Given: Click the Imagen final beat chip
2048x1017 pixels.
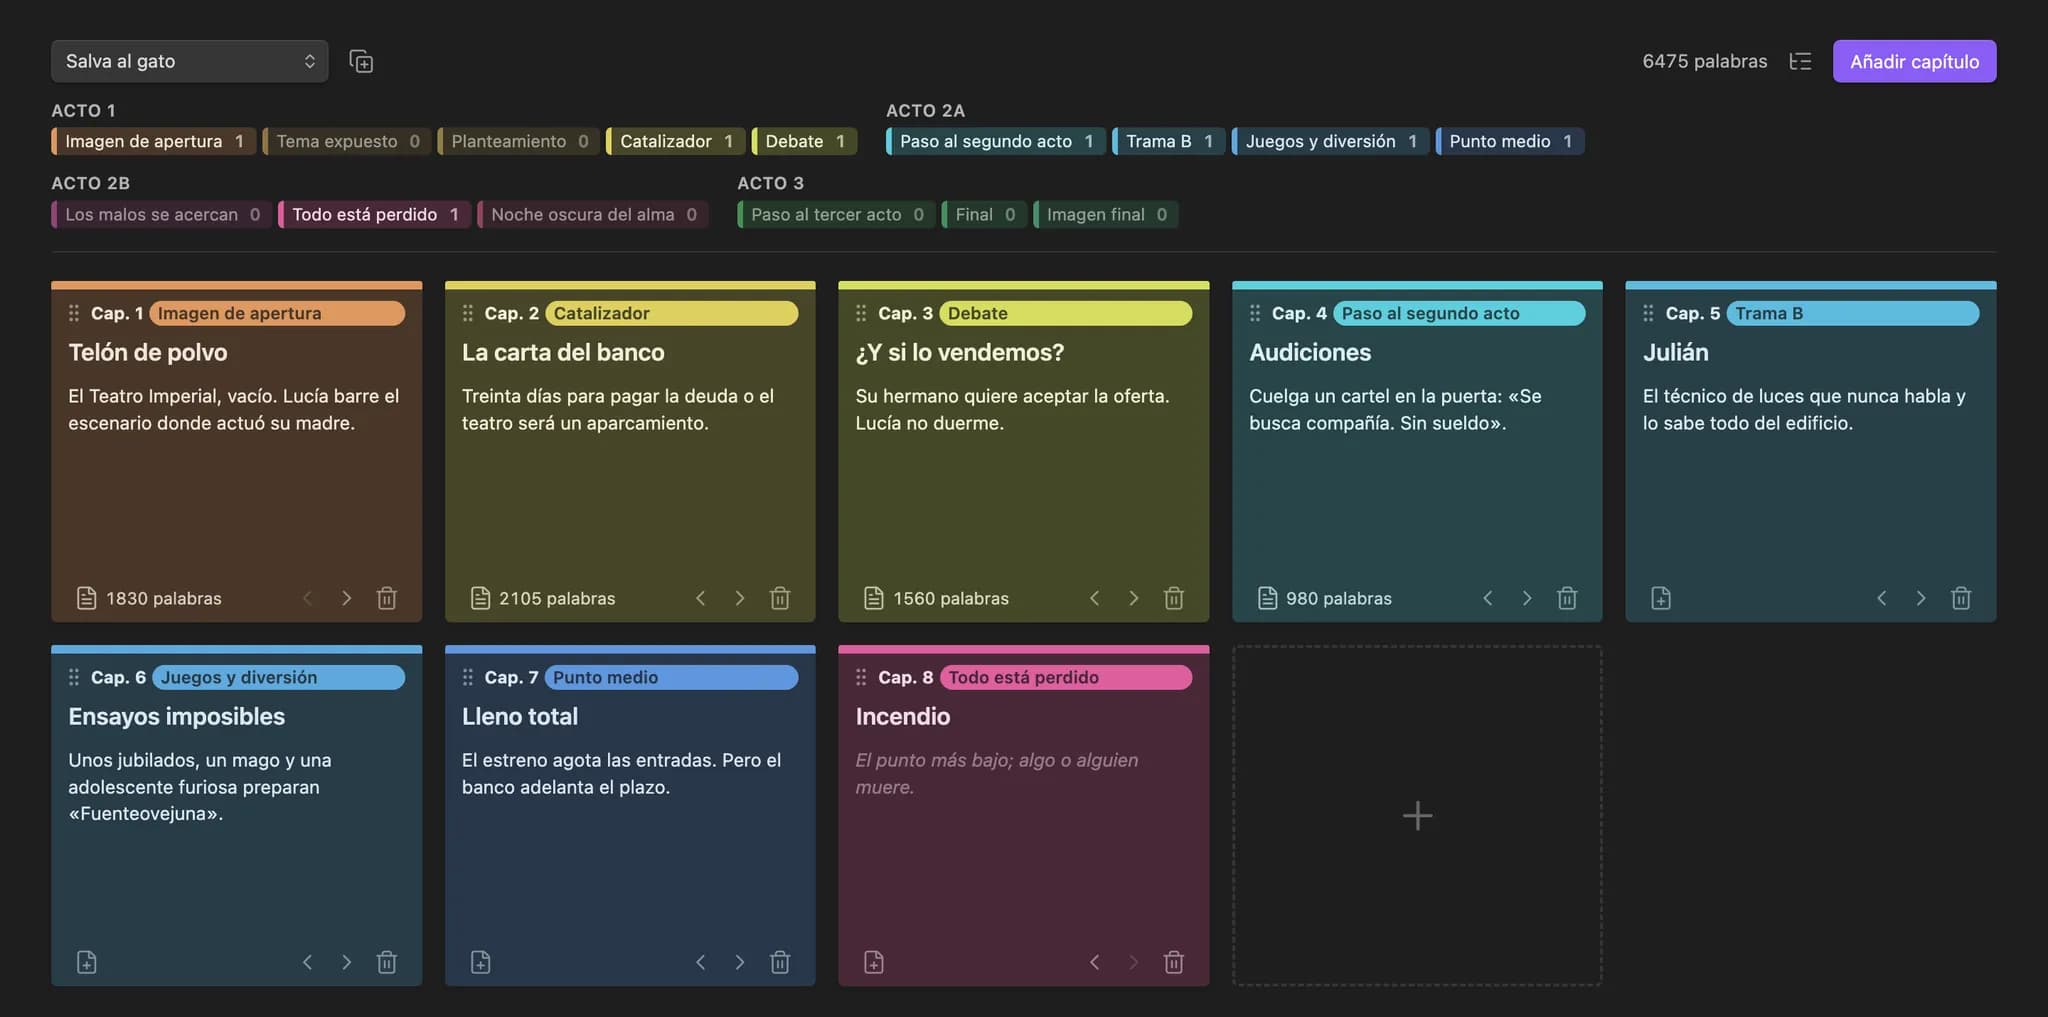Looking at the screenshot, I should coord(1105,214).
